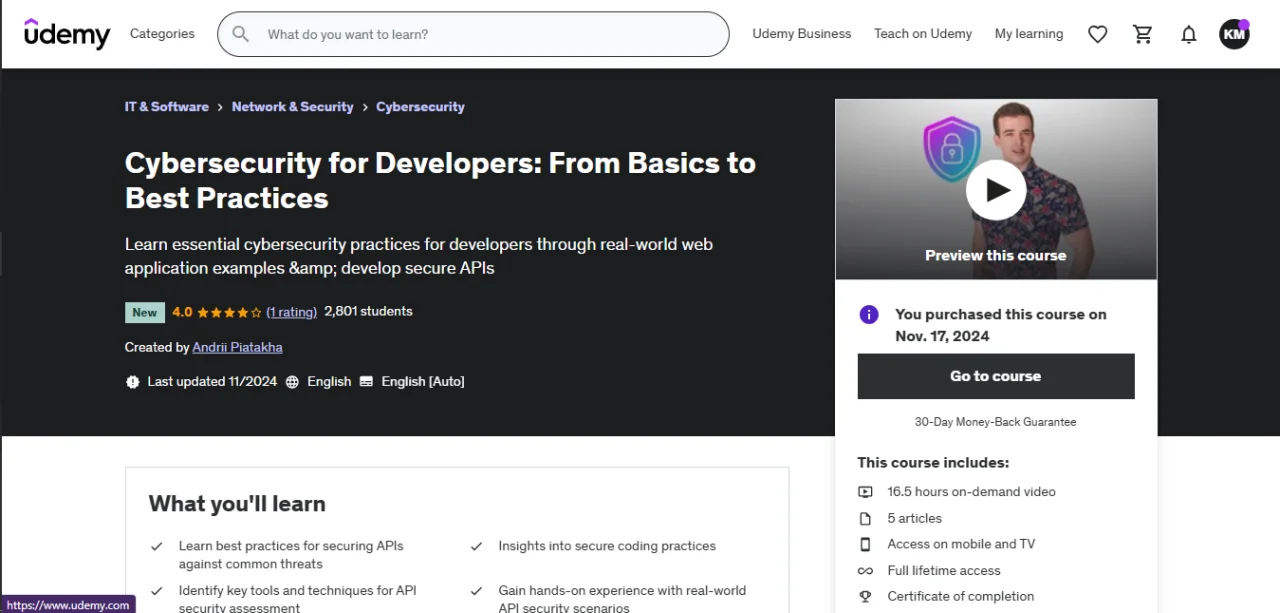
Task: Open instructor Andrii Piatakha's profile
Action: click(237, 347)
